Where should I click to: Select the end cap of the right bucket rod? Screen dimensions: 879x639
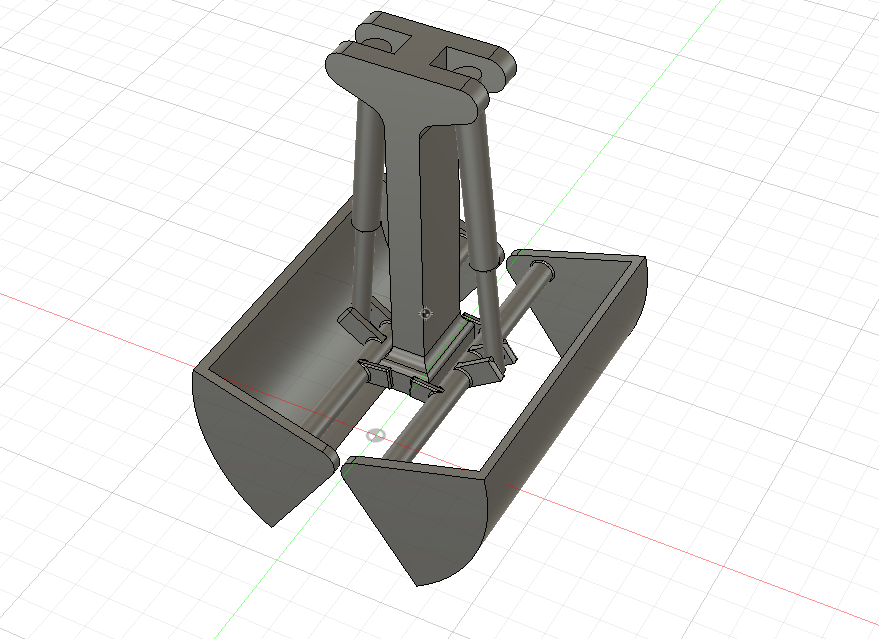(544, 268)
